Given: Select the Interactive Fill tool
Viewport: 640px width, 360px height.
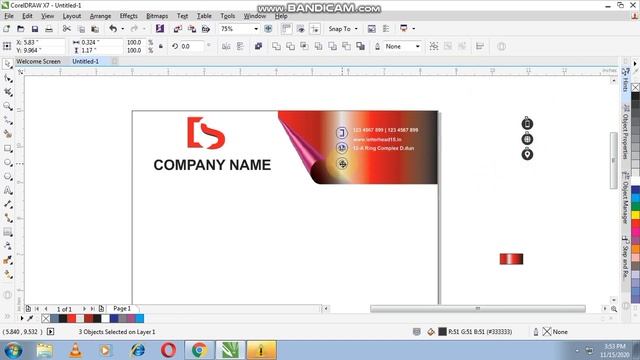Looking at the screenshot, I should pyautogui.click(x=7, y=275).
